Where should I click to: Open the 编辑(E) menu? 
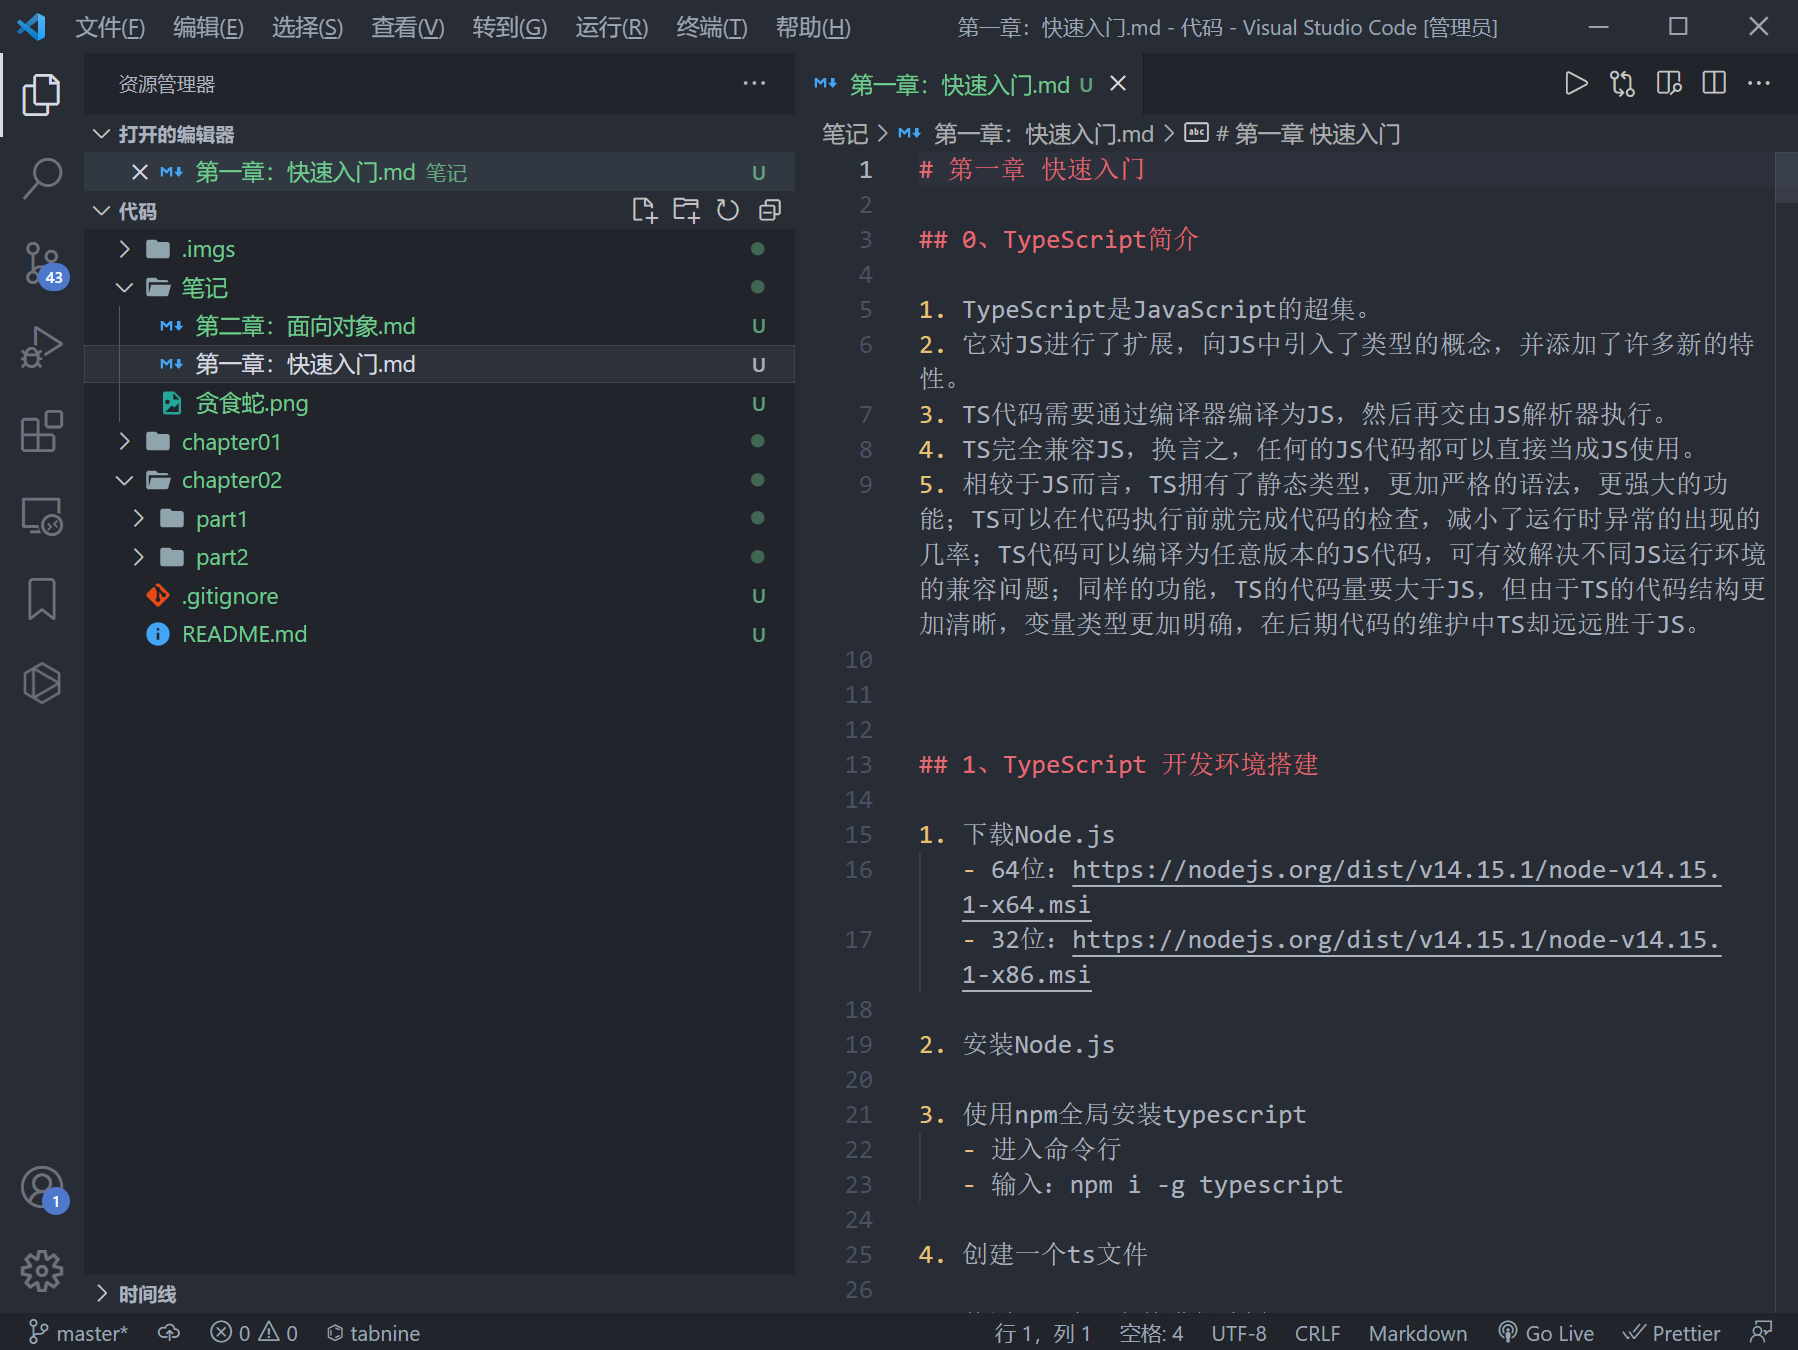(208, 27)
